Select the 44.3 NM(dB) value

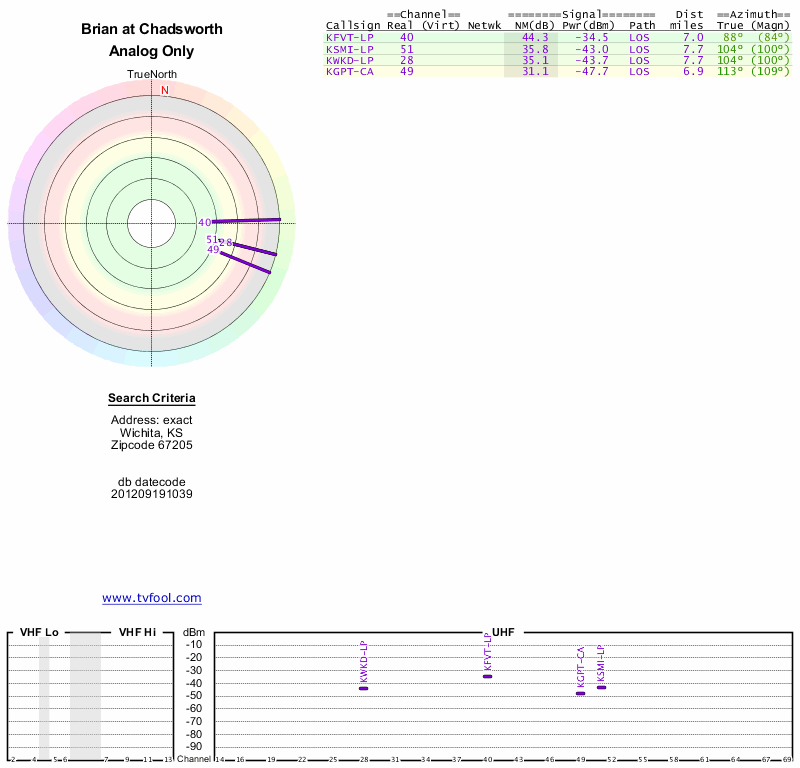coord(535,37)
